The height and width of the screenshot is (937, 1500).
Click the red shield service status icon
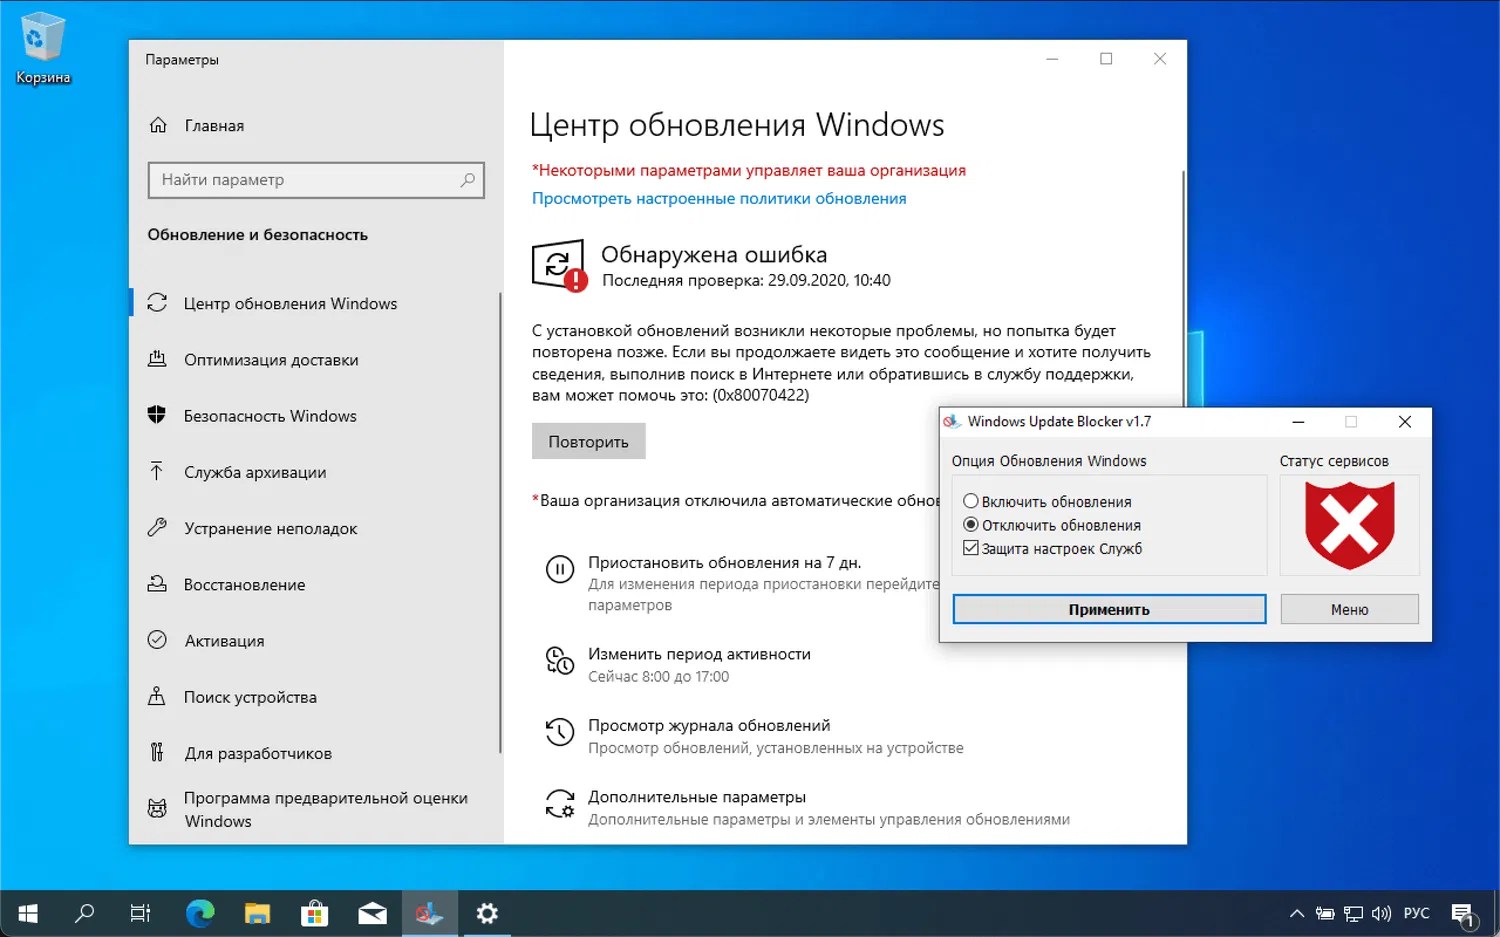point(1349,525)
